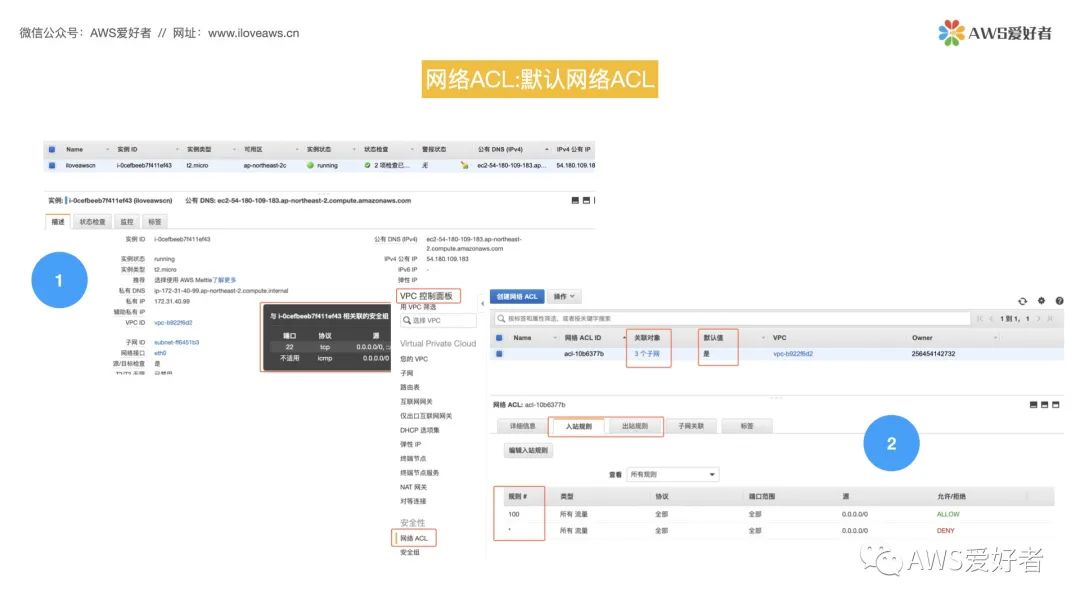Open the 操作 actions dropdown
Viewport: 1080px width, 608px height.
pos(564,297)
